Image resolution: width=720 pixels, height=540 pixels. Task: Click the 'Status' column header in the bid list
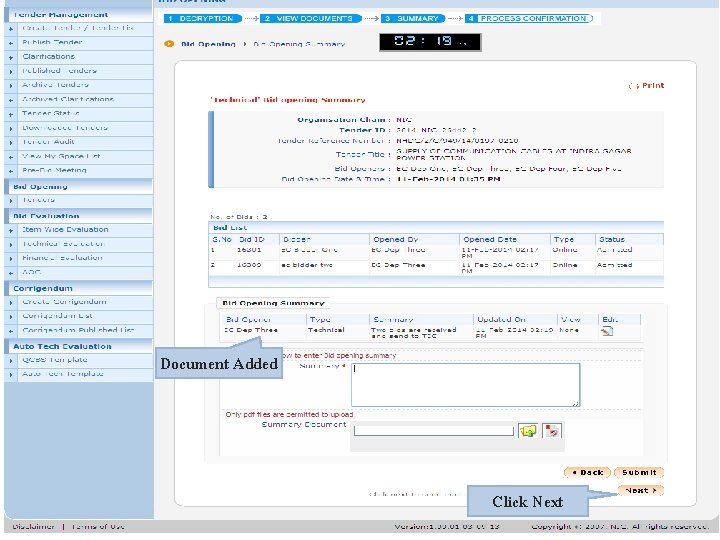click(612, 240)
